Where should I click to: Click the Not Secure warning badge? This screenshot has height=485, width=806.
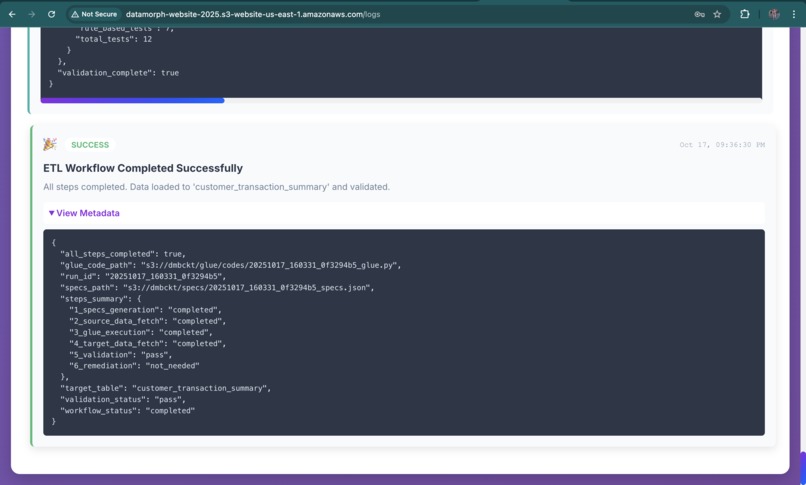[94, 14]
